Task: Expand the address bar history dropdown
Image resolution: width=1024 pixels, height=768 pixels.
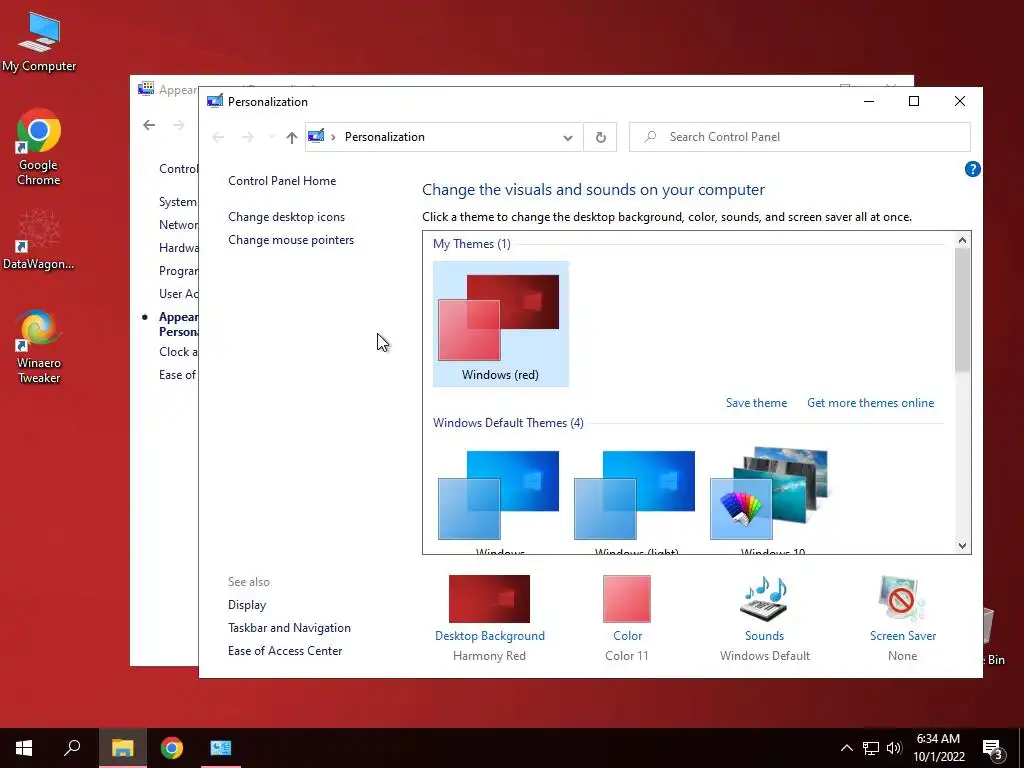Action: (568, 137)
